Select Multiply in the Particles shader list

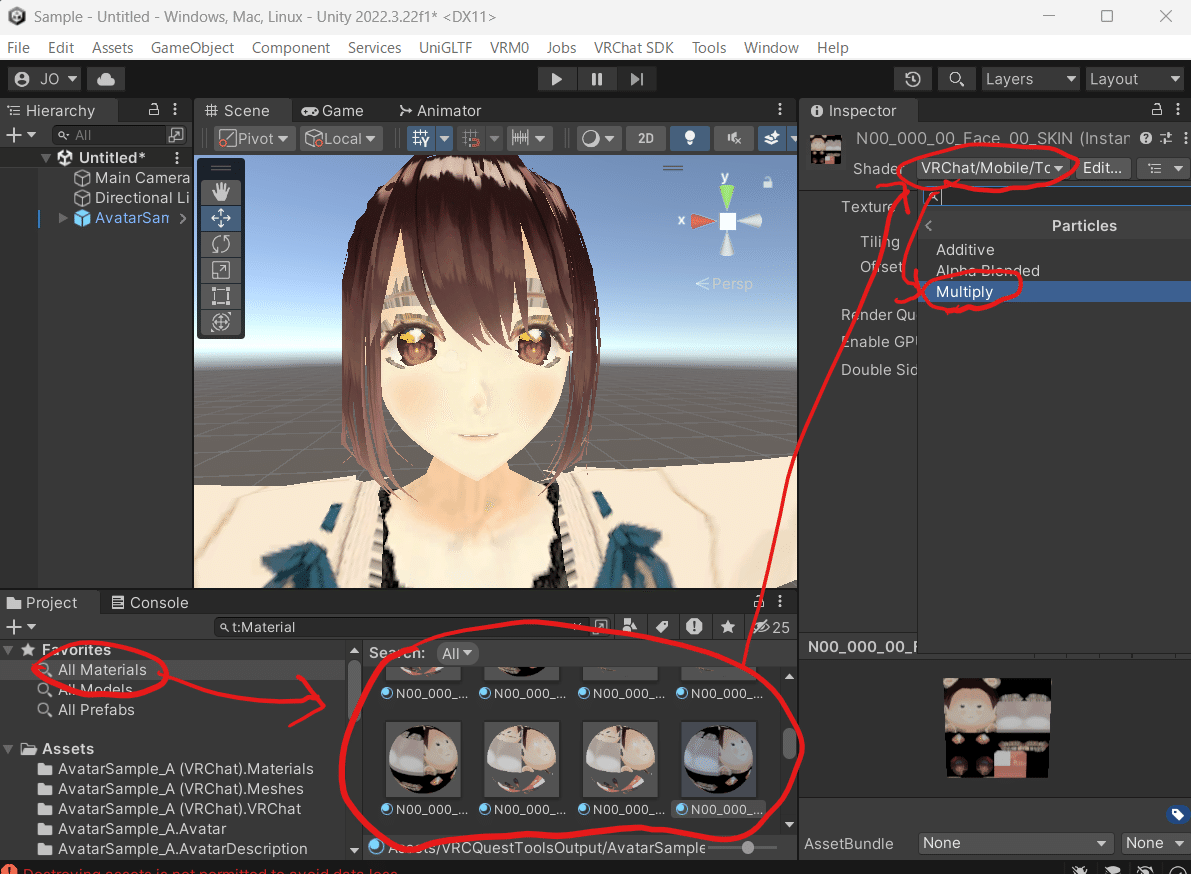pos(963,291)
